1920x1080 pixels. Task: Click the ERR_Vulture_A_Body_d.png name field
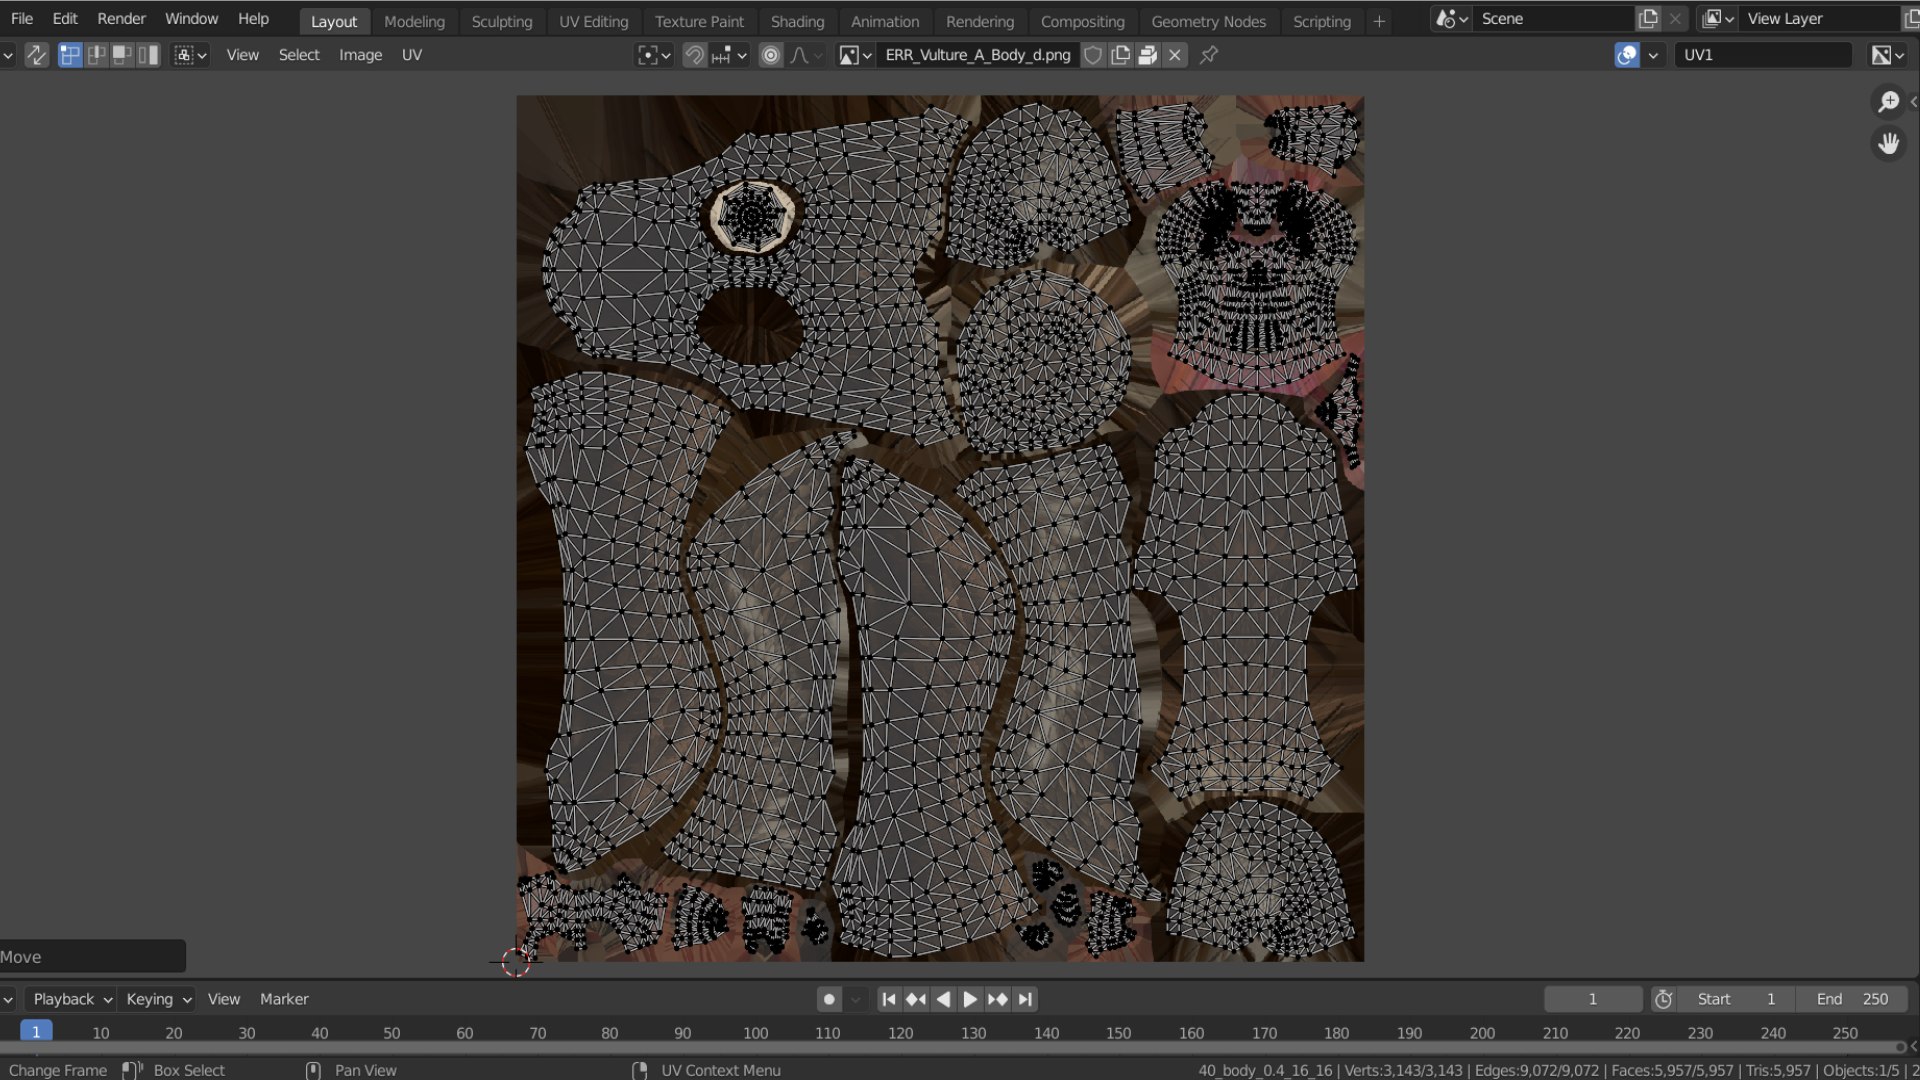(x=977, y=55)
